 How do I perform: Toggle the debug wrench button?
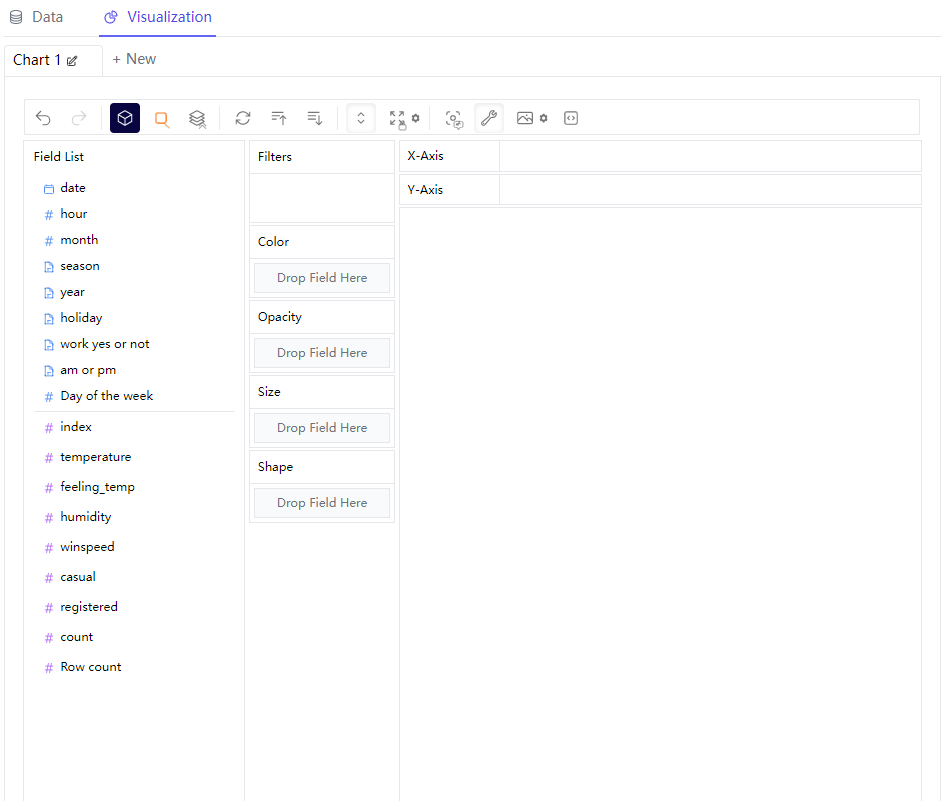489,118
